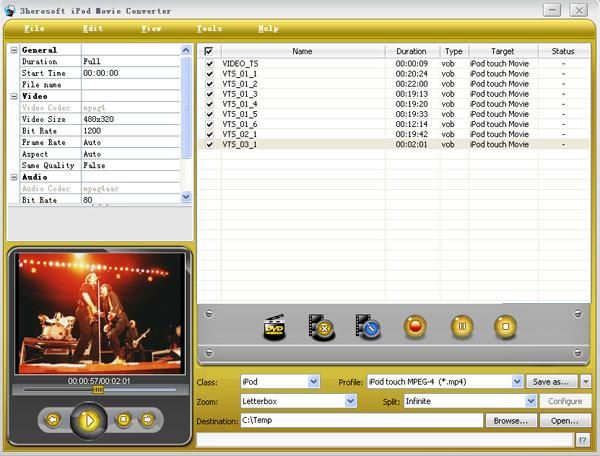600x456 pixels.
Task: Open the Class dropdown showing iPod
Action: click(x=313, y=381)
